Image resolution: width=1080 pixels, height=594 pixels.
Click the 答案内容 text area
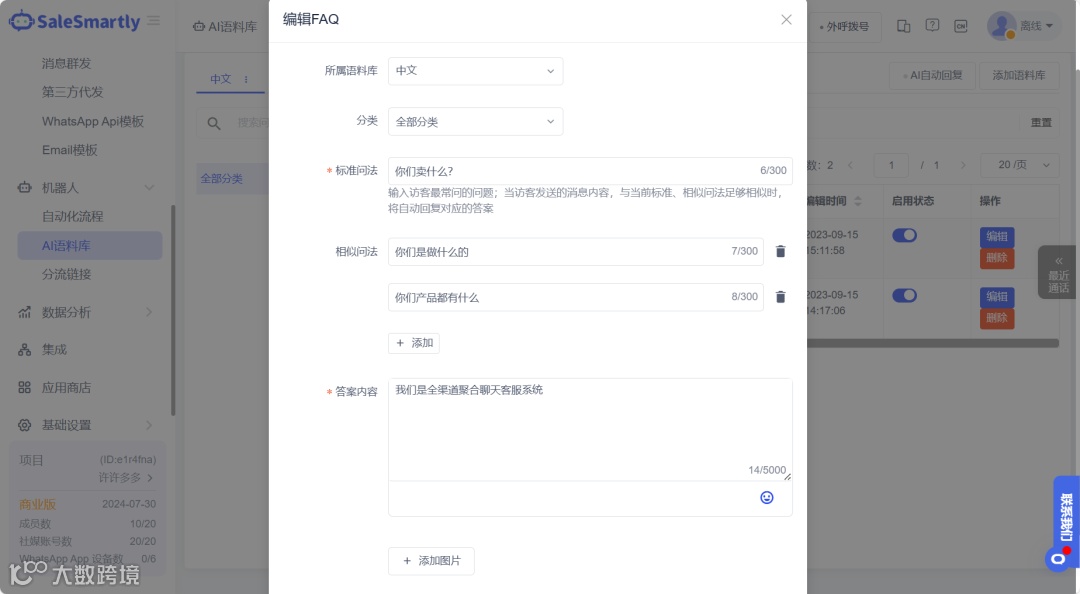point(590,429)
